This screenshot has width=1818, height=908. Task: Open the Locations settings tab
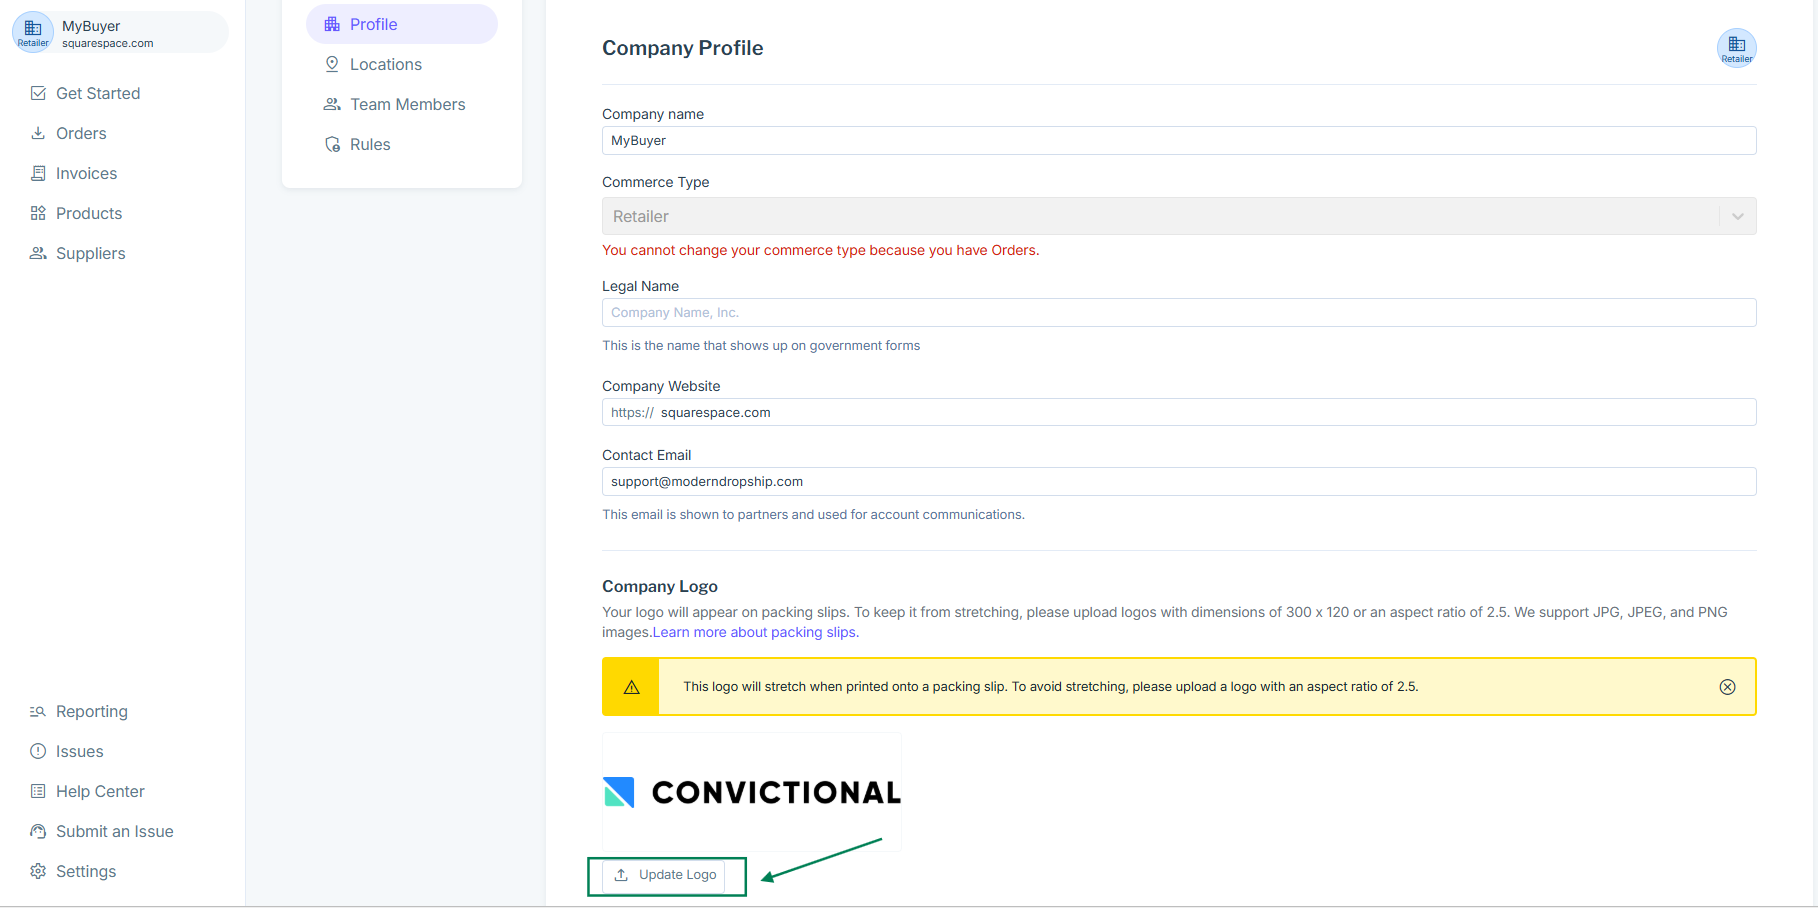tap(385, 64)
